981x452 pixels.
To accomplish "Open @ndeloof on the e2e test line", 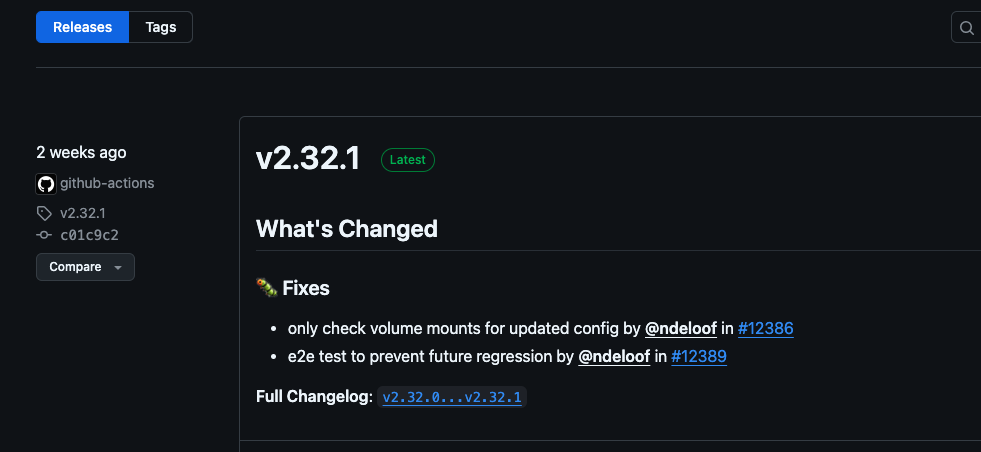I will point(614,356).
